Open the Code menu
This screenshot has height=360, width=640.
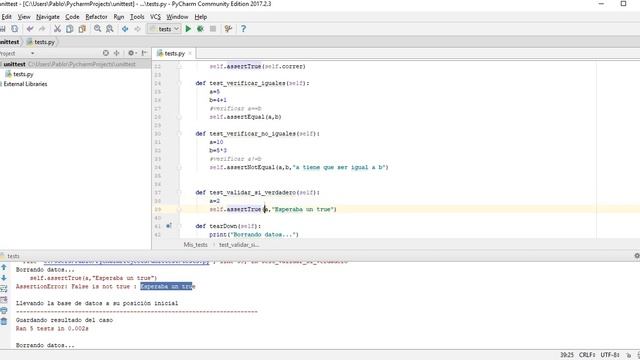click(72, 17)
